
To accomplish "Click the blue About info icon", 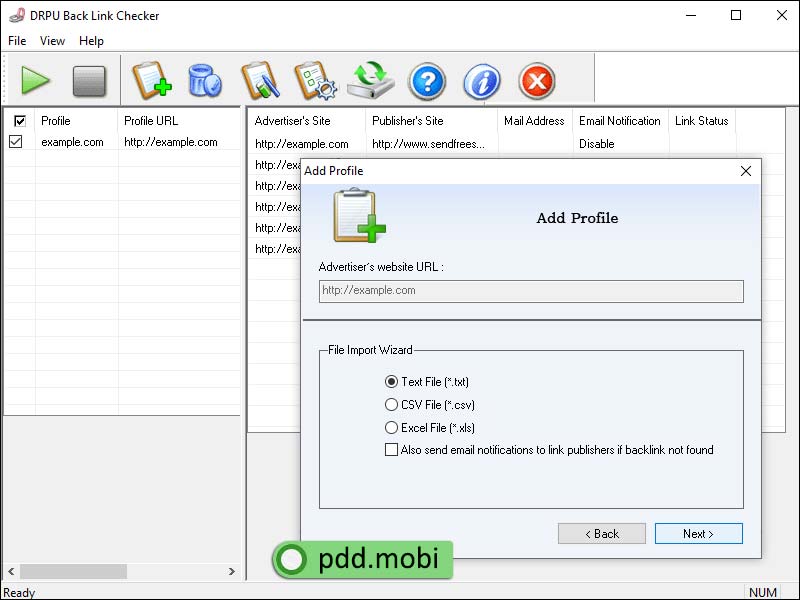I will pos(482,80).
